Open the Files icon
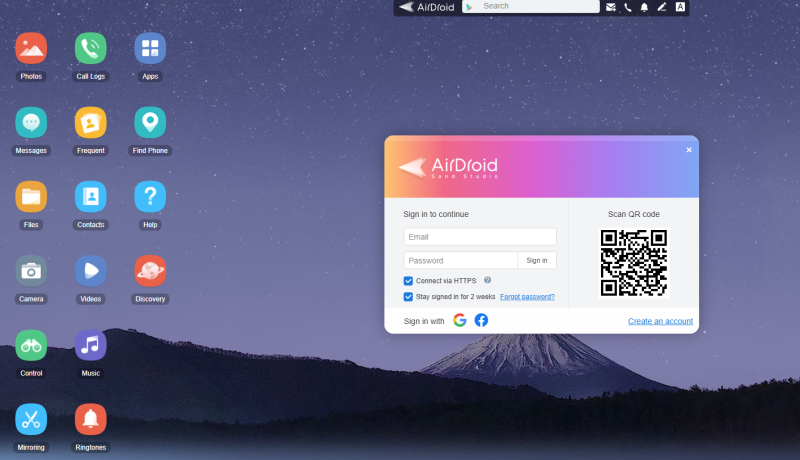800x460 pixels. tap(31, 197)
